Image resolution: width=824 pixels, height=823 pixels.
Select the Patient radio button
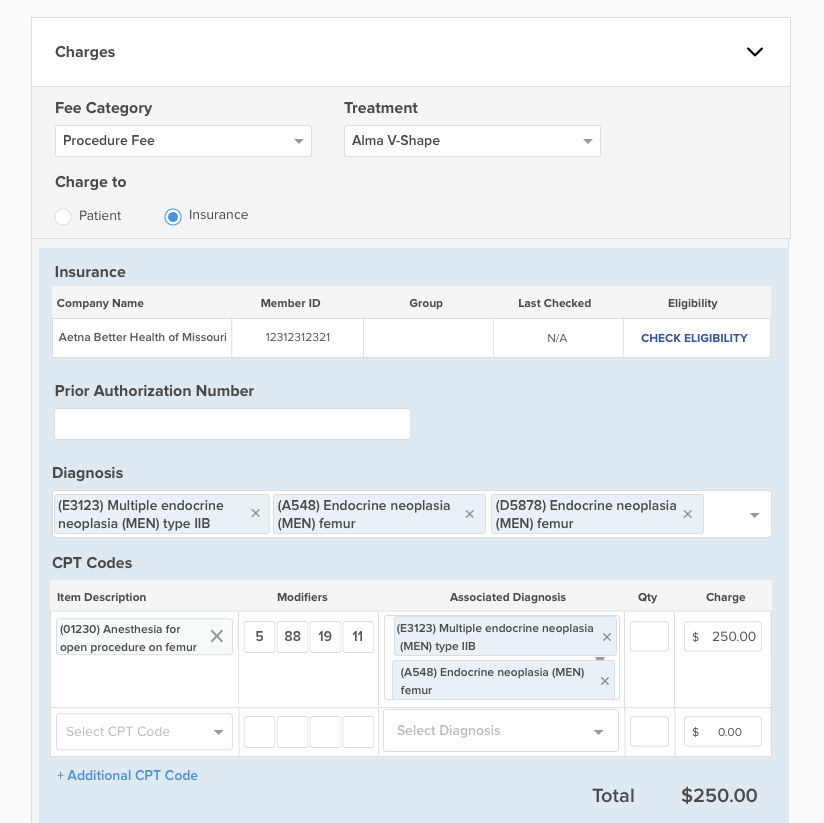point(63,216)
